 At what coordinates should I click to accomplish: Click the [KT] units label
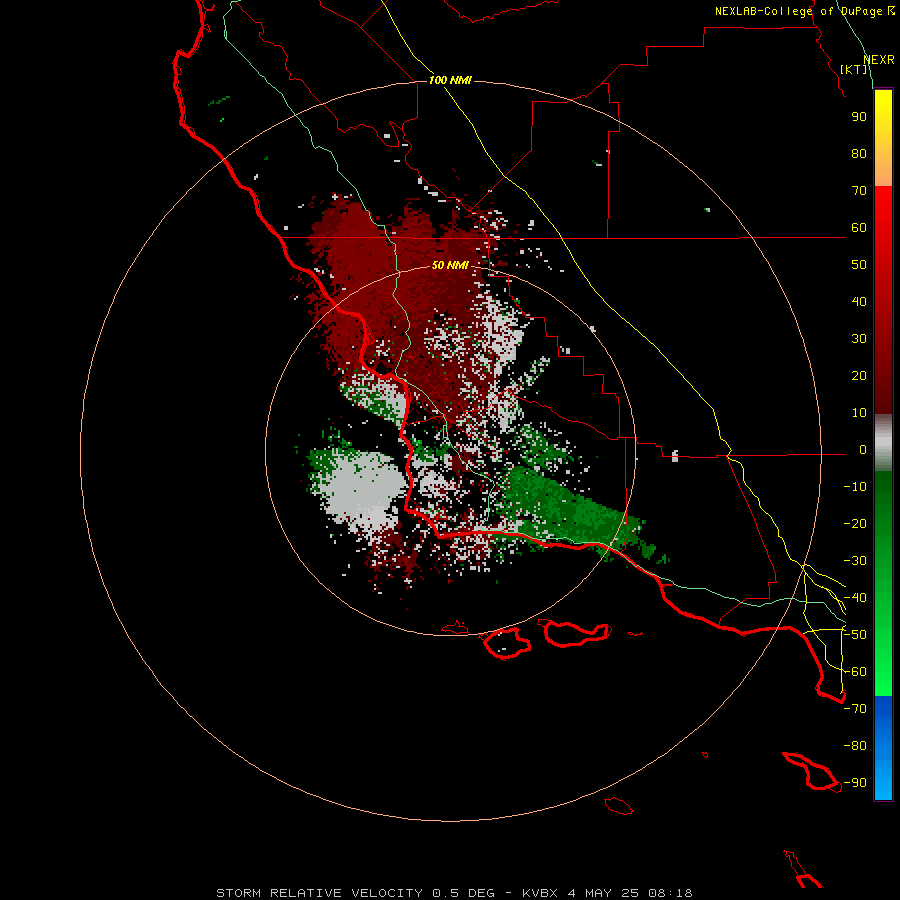(x=854, y=69)
